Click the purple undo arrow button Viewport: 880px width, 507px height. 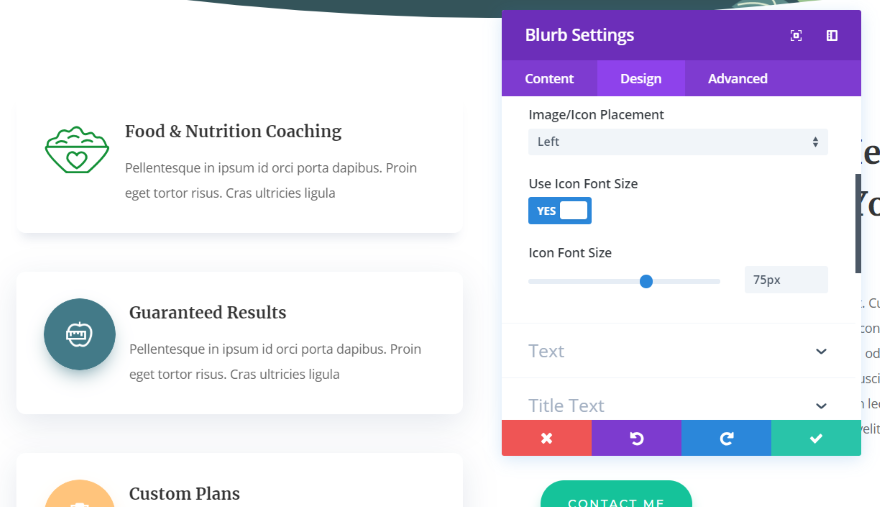636,438
